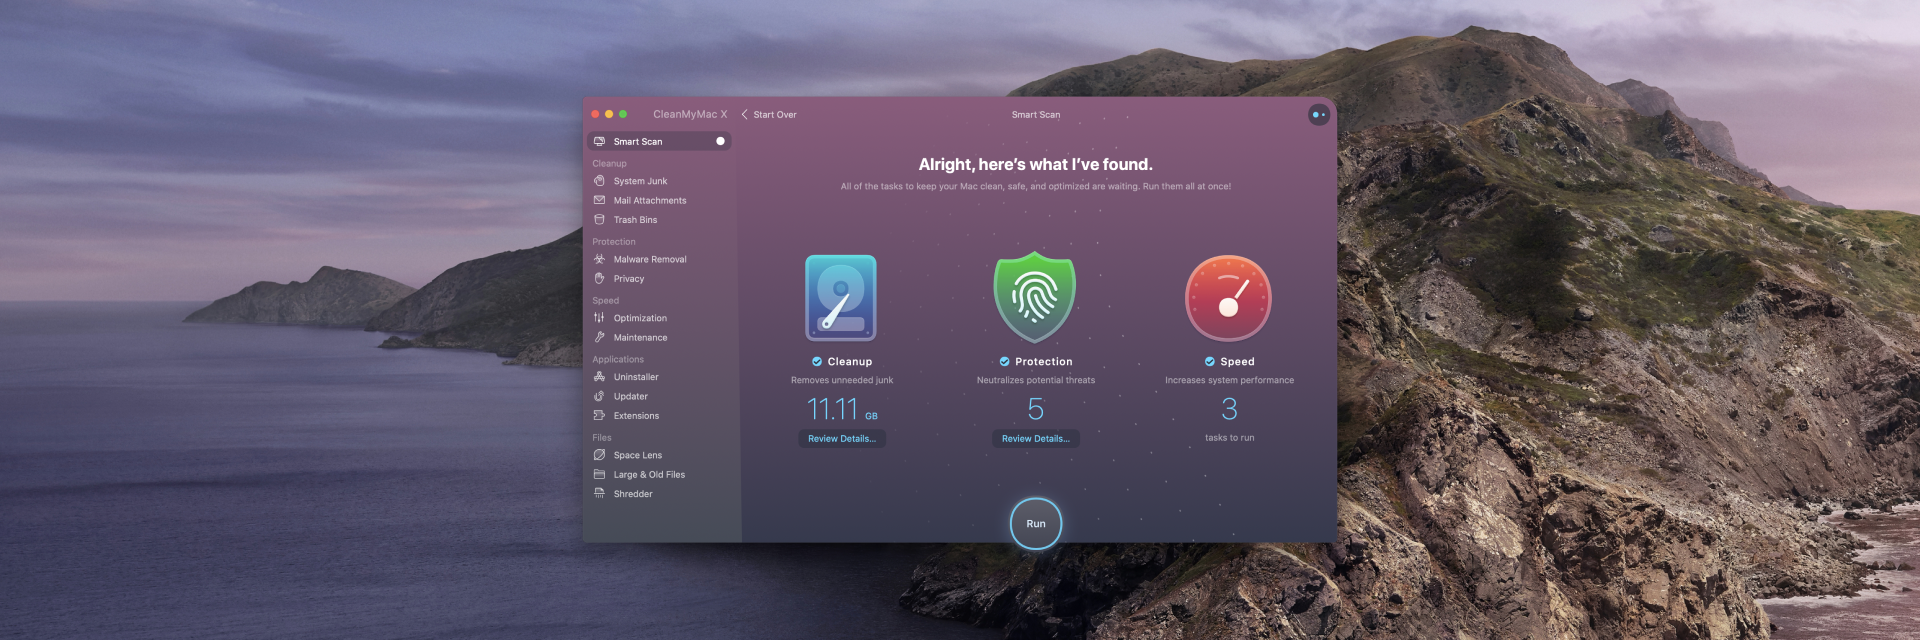Screen dimensions: 1920x640
Task: Open the Smart Scan sidebar item
Action: (x=659, y=141)
